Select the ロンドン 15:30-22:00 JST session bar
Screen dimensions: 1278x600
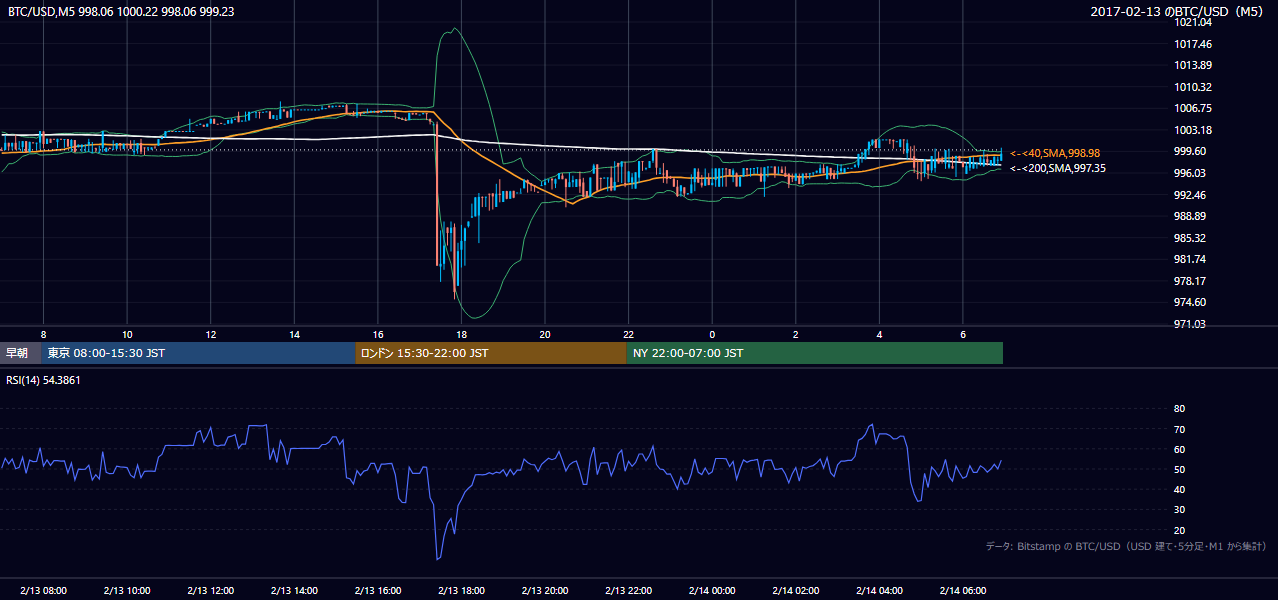(491, 353)
